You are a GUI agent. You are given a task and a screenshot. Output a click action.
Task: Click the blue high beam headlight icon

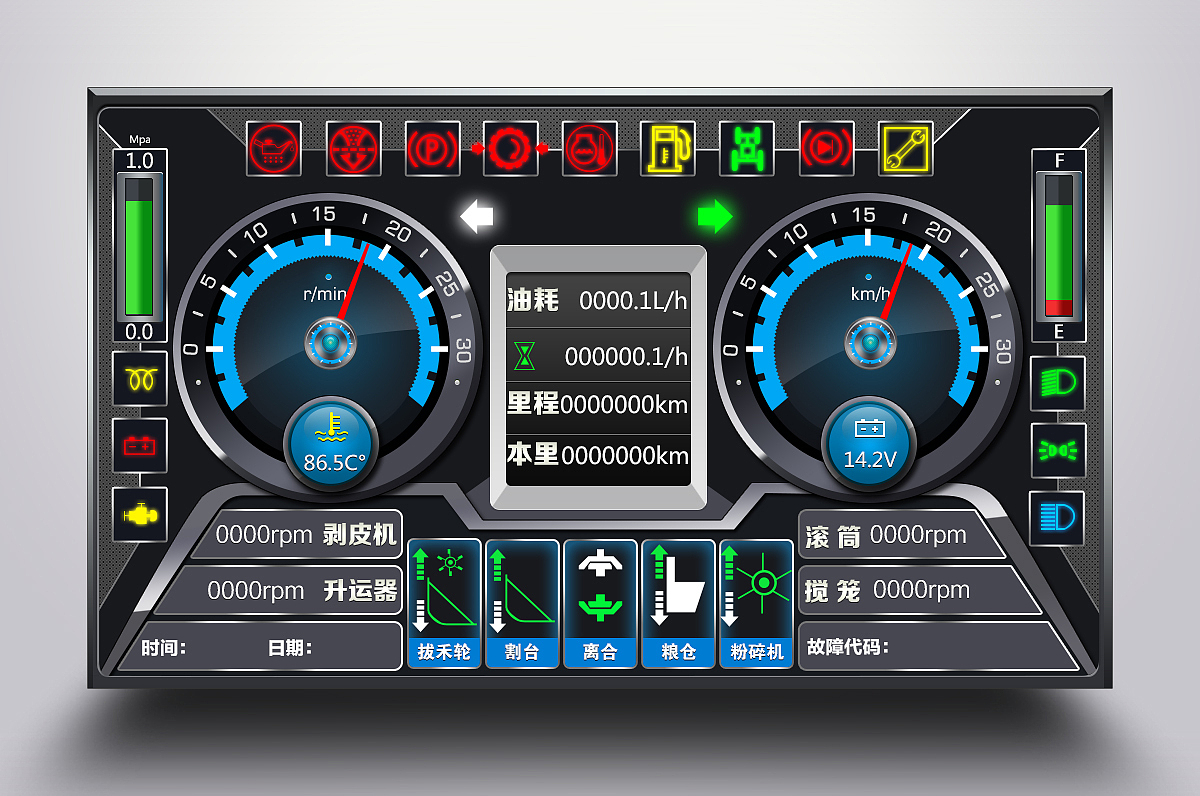(1058, 518)
